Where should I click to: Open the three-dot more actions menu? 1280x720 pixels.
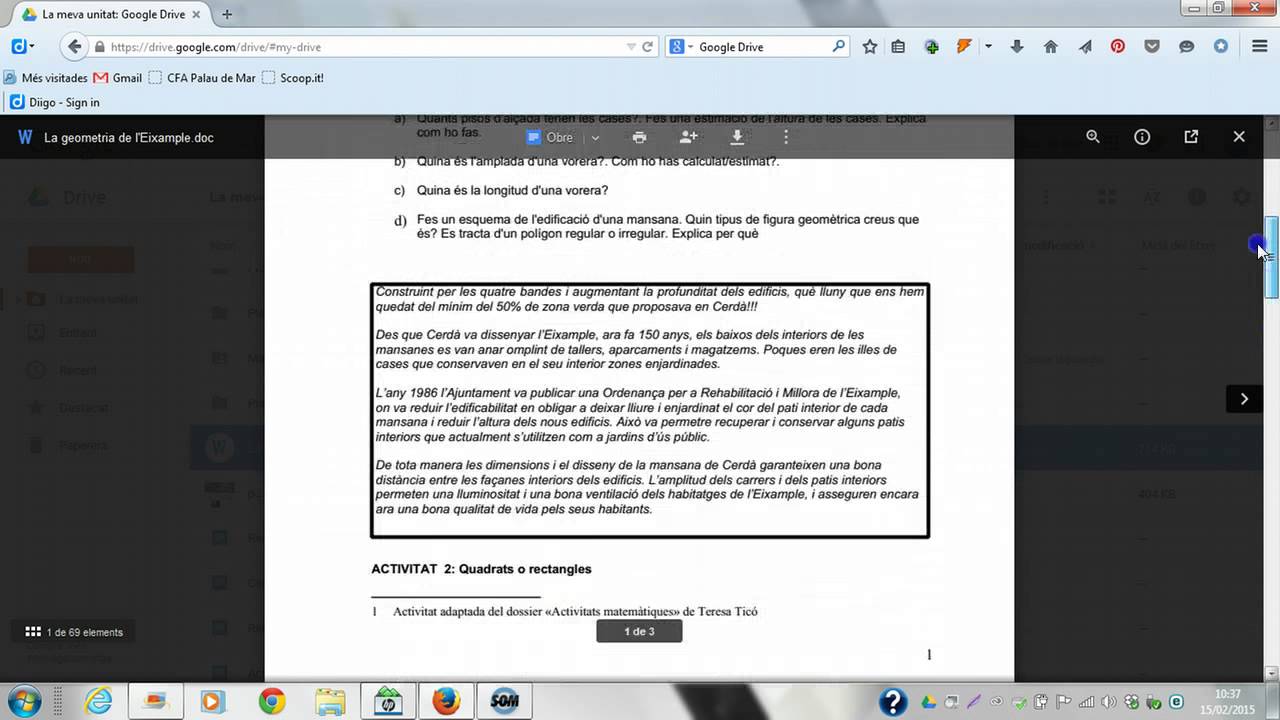click(x=786, y=137)
